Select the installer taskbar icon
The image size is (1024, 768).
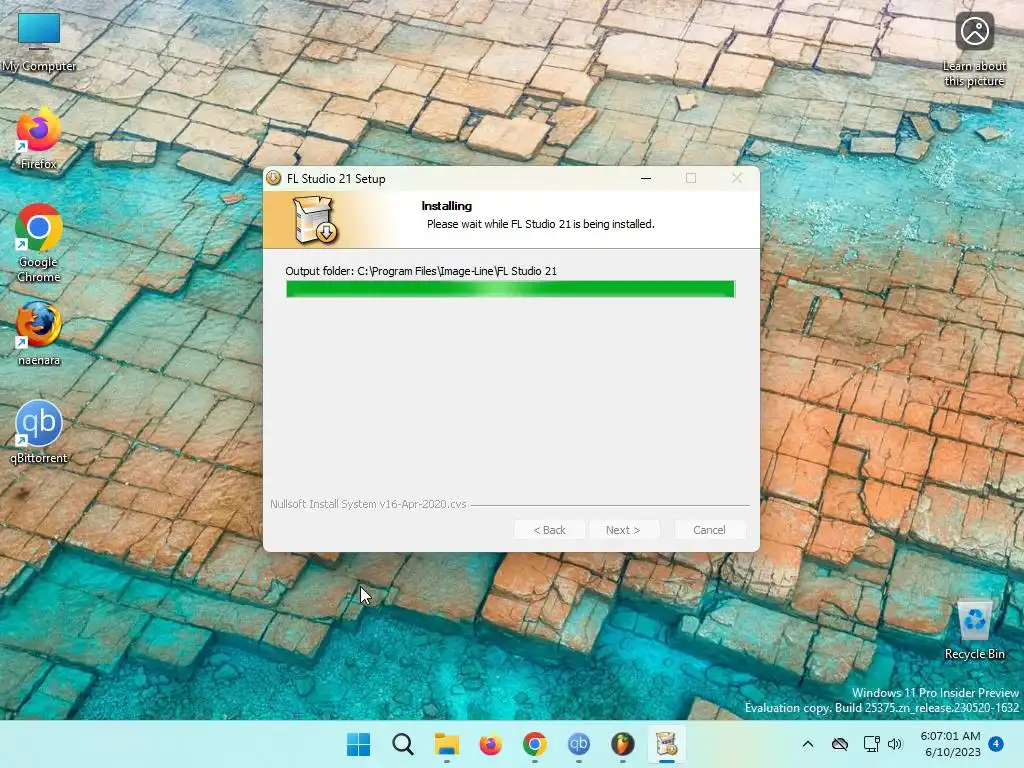click(x=666, y=744)
